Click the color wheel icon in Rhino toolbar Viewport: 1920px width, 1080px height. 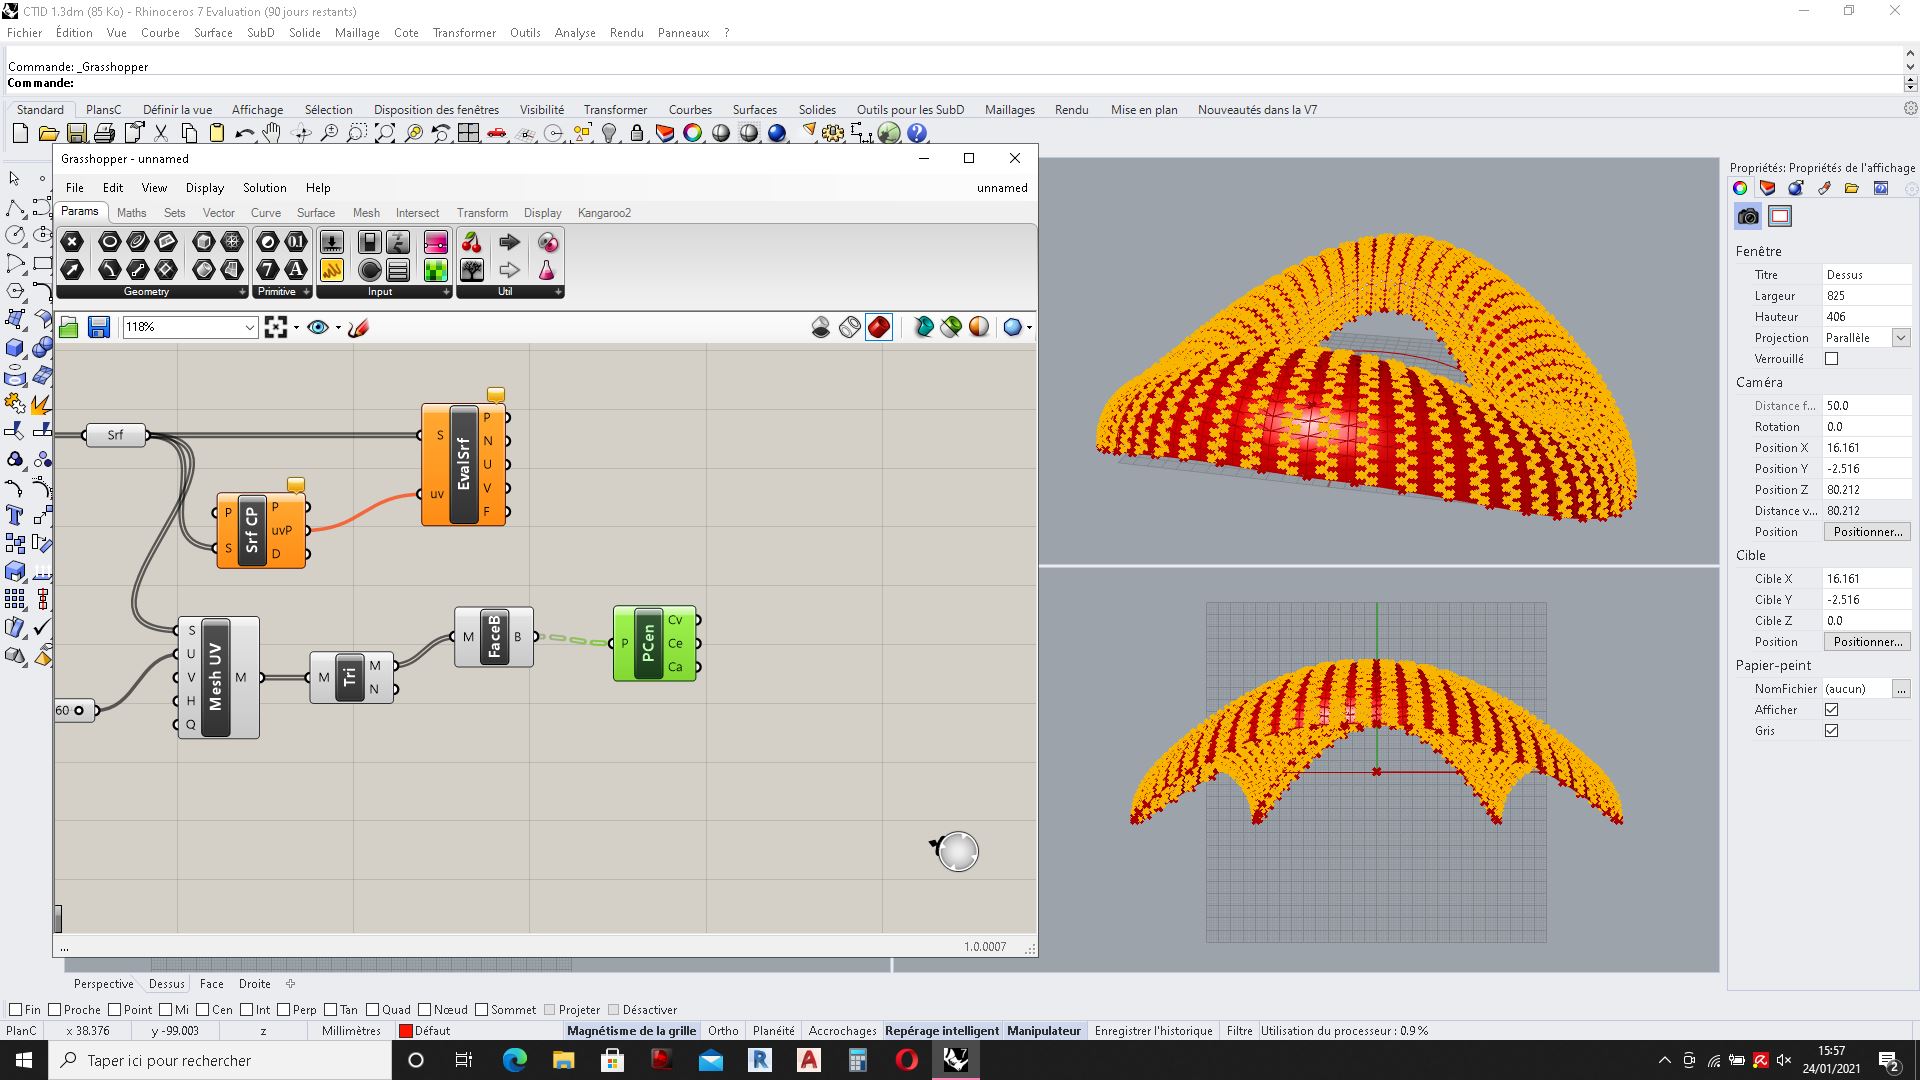(x=692, y=133)
